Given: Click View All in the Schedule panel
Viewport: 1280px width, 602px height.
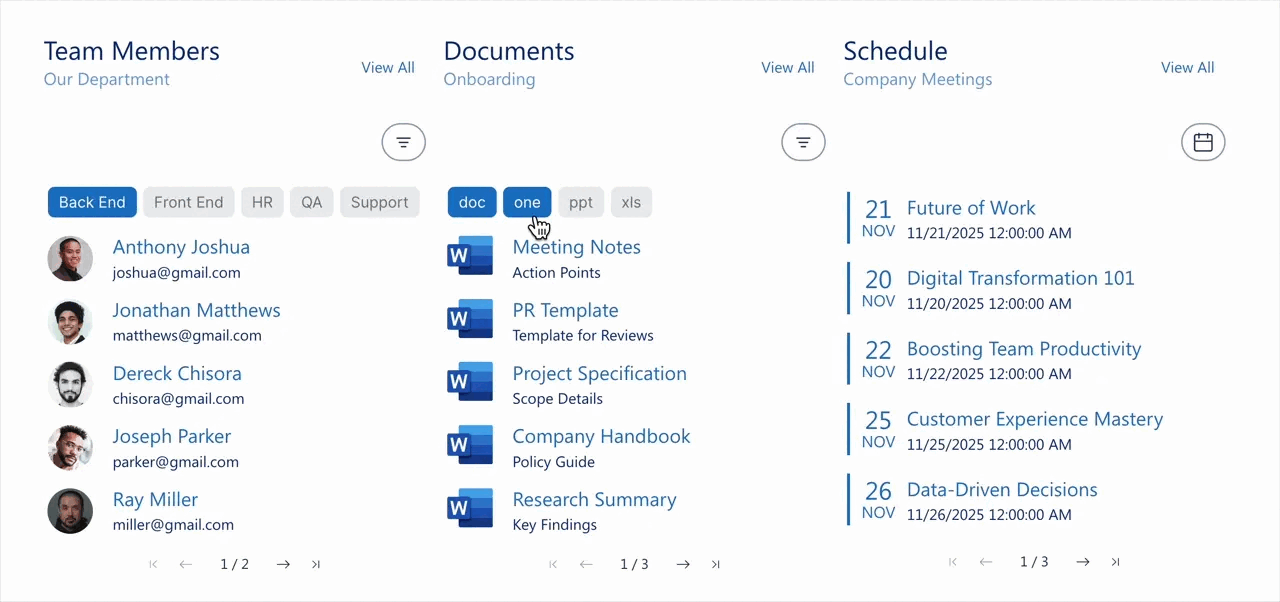Looking at the screenshot, I should pos(1187,67).
